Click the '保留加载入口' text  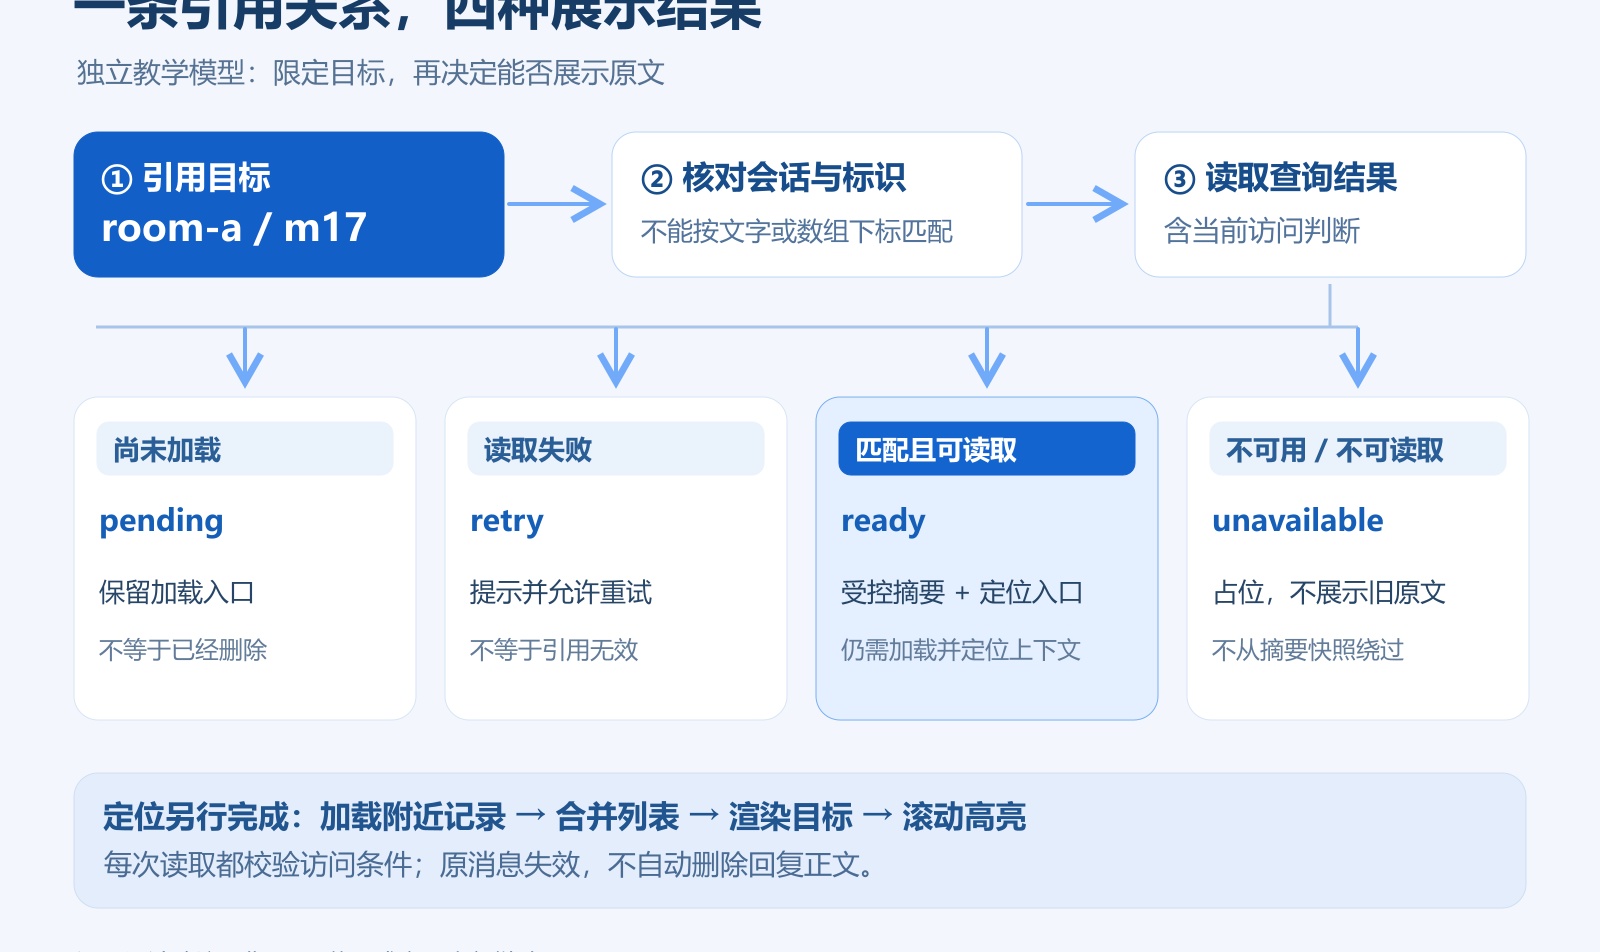click(176, 593)
